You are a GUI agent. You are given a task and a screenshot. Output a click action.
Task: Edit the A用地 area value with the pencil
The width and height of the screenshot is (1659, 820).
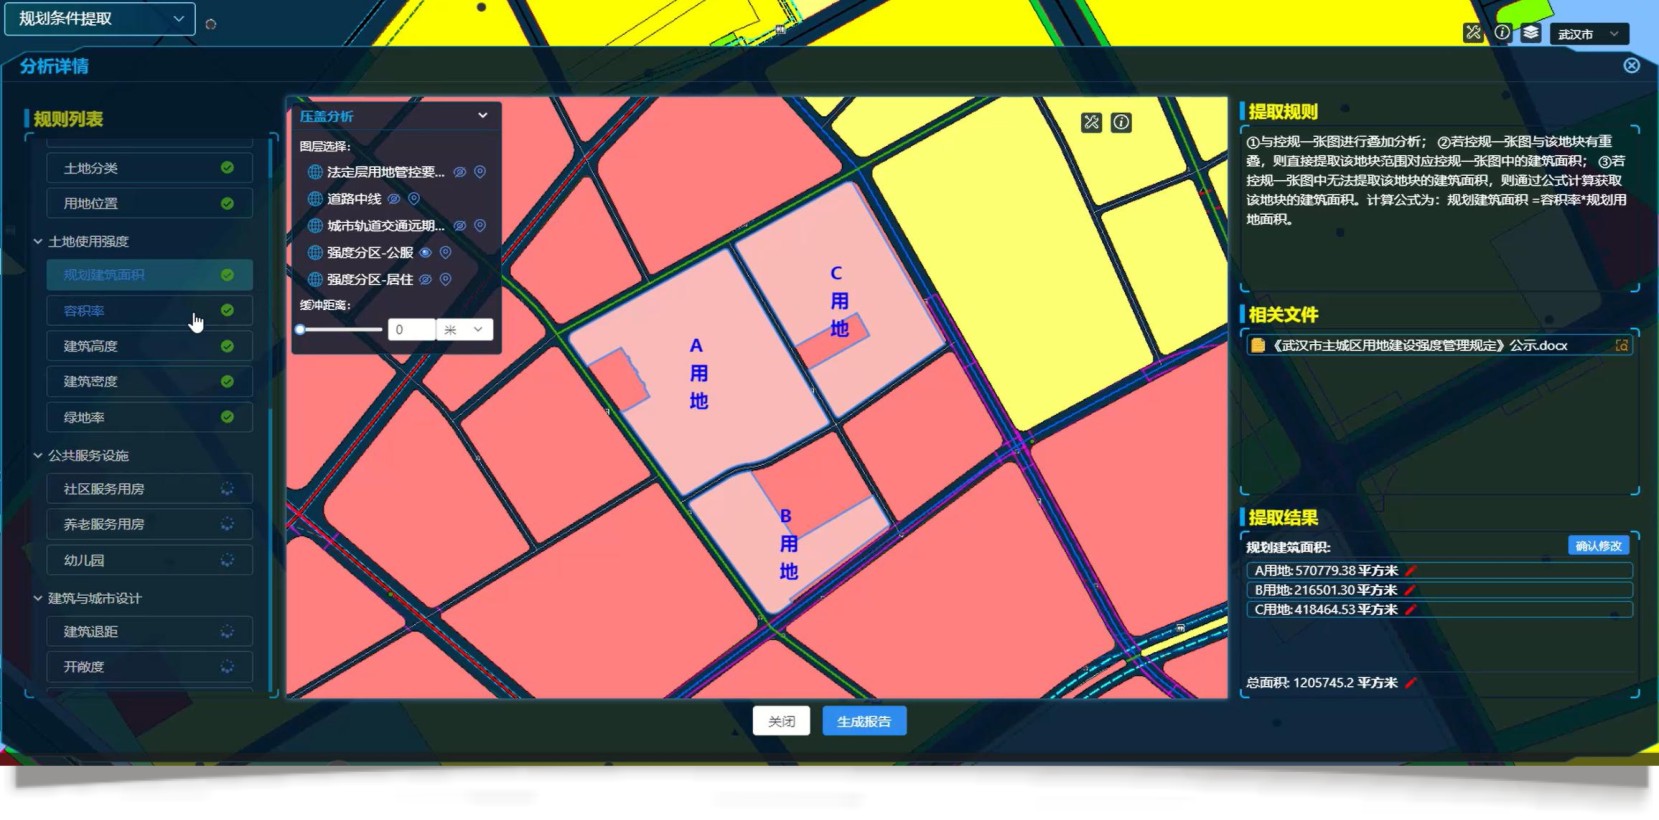(x=1410, y=571)
